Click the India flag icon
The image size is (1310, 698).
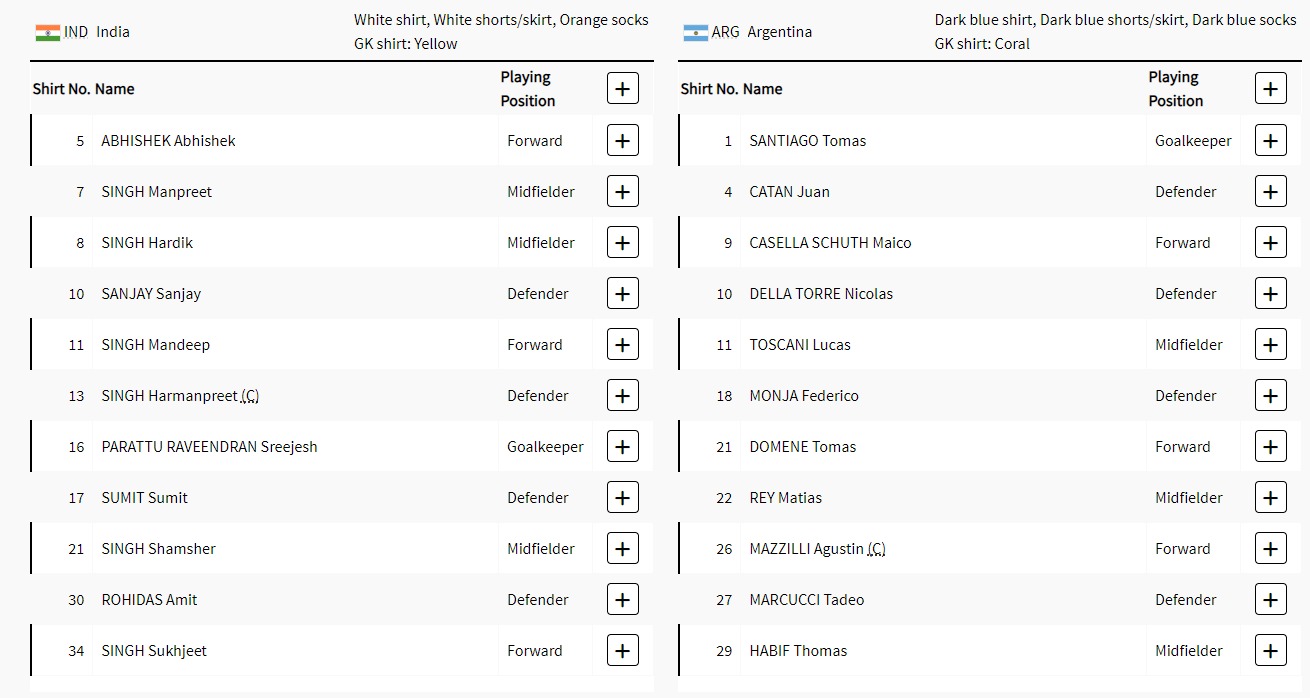pos(47,32)
